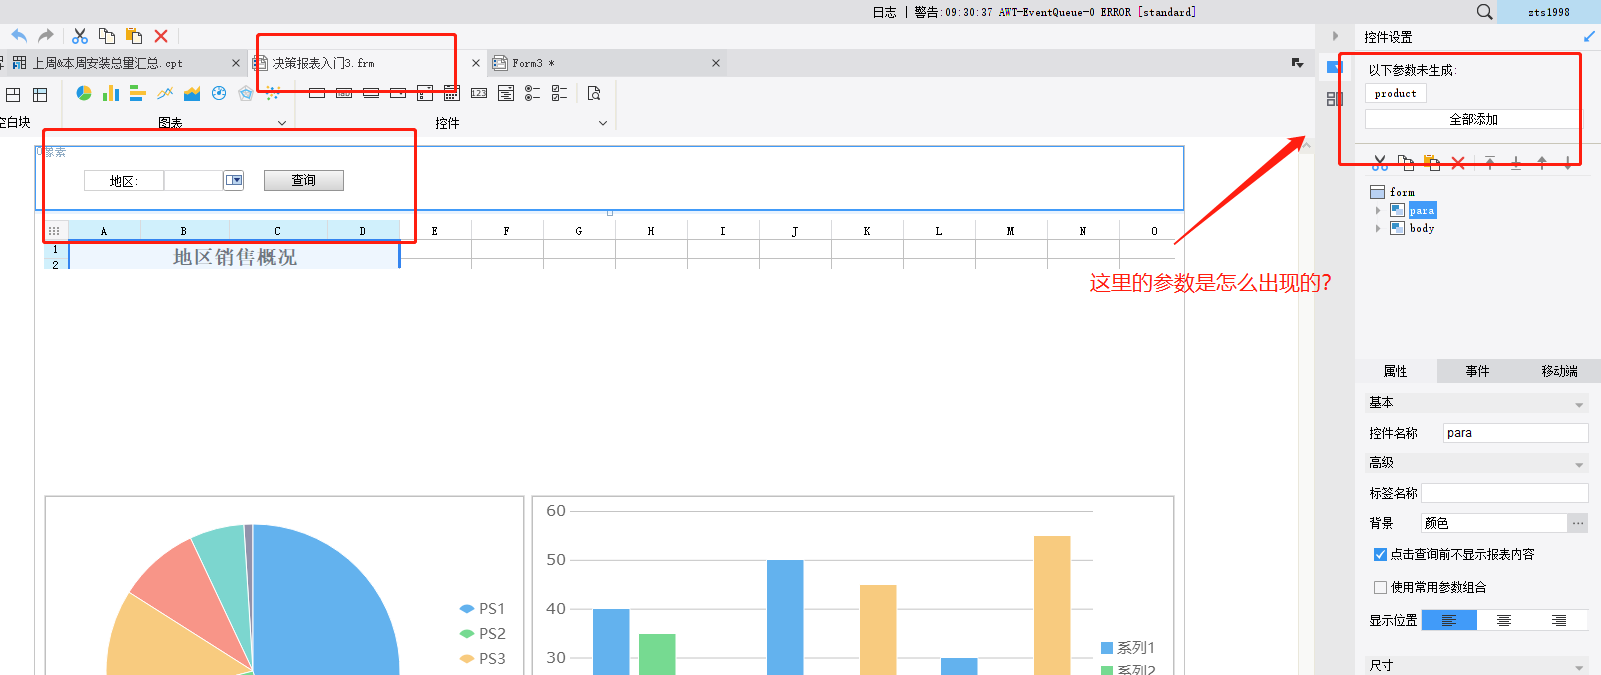Add the date calendar widget
This screenshot has width=1601, height=675.
tap(452, 93)
